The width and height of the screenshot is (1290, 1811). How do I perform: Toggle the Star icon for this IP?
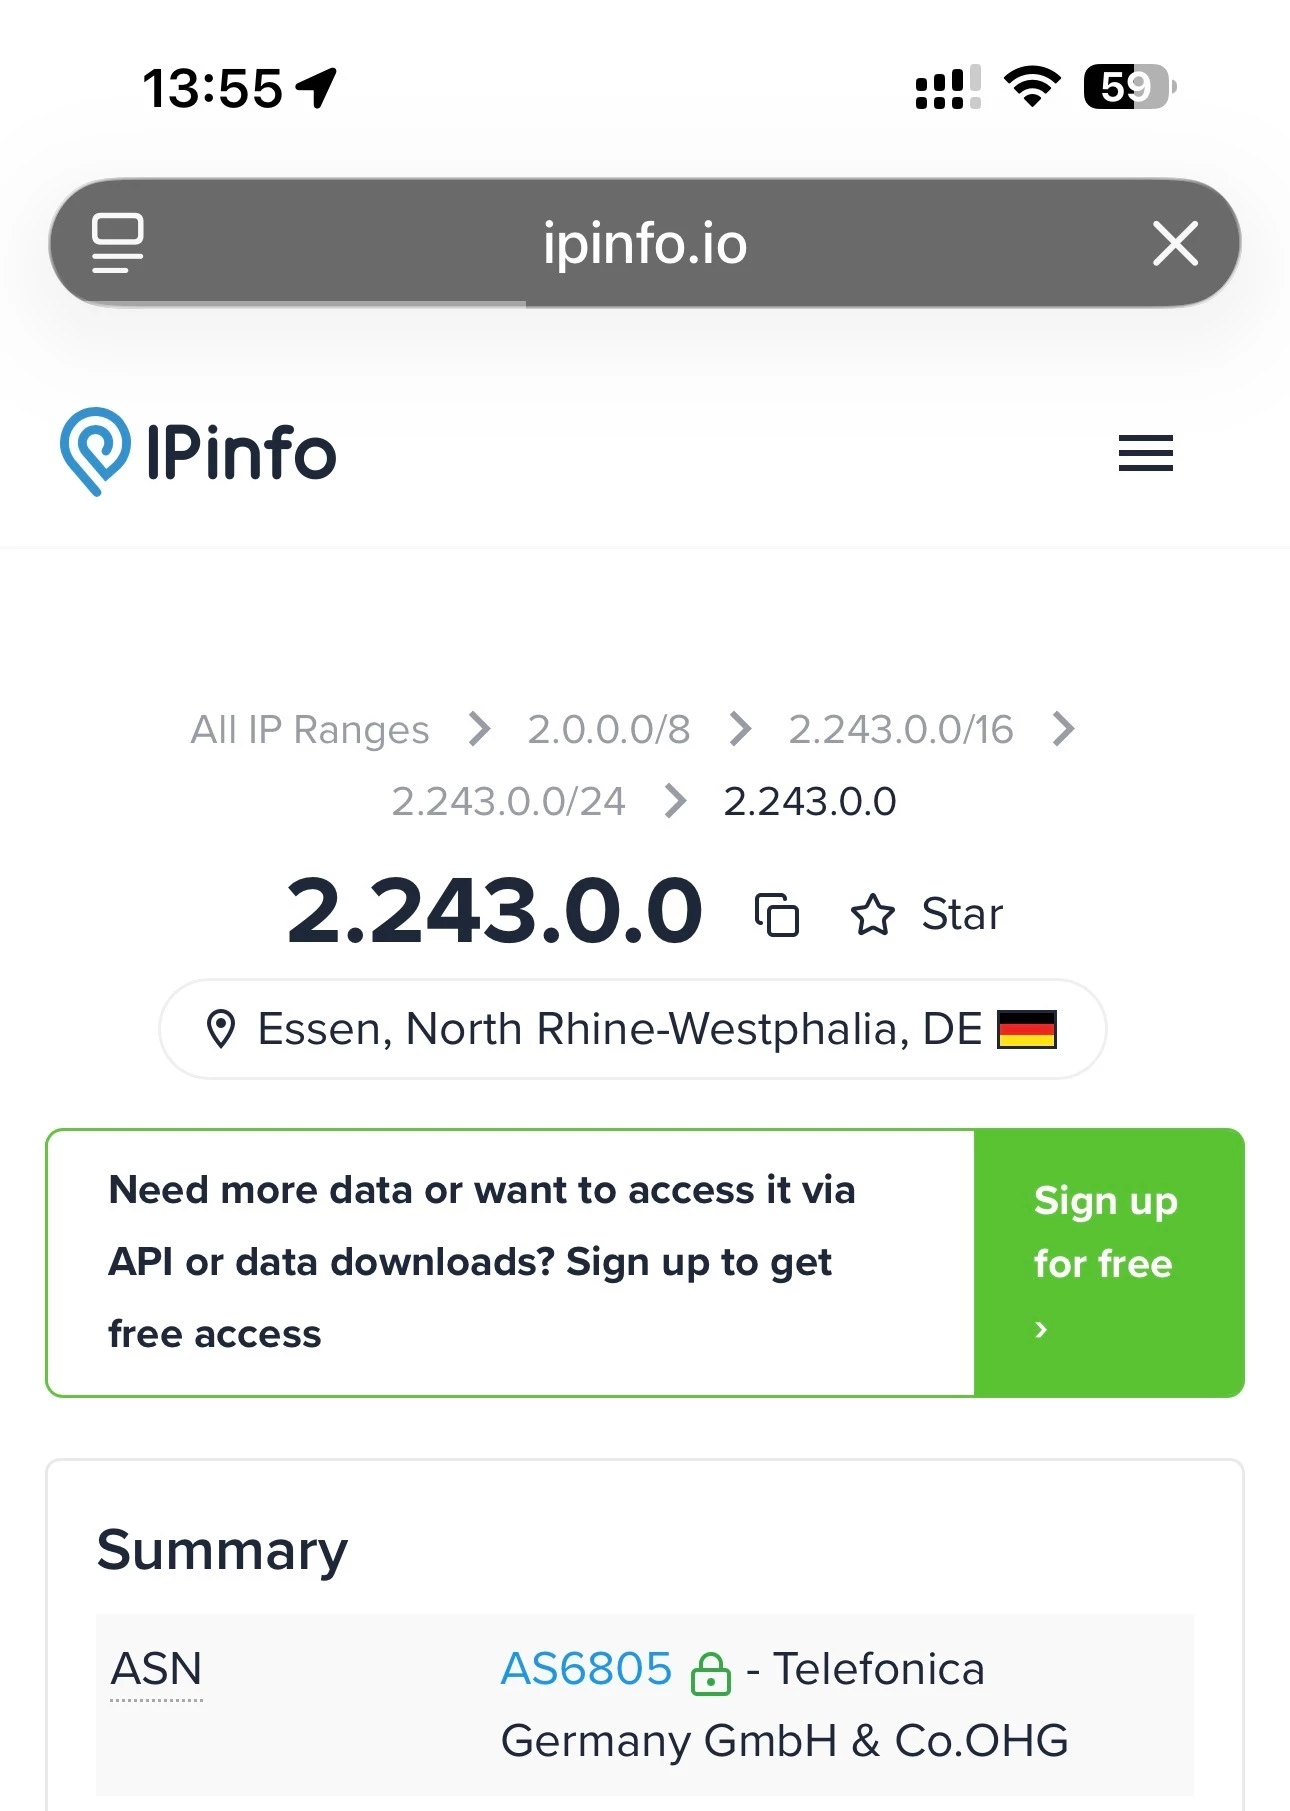click(x=872, y=914)
